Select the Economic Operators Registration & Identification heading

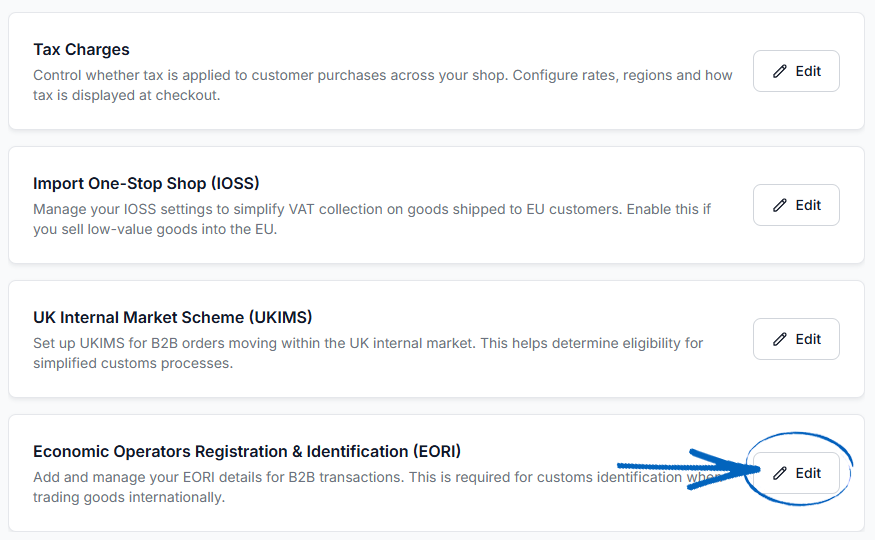[x=247, y=451]
